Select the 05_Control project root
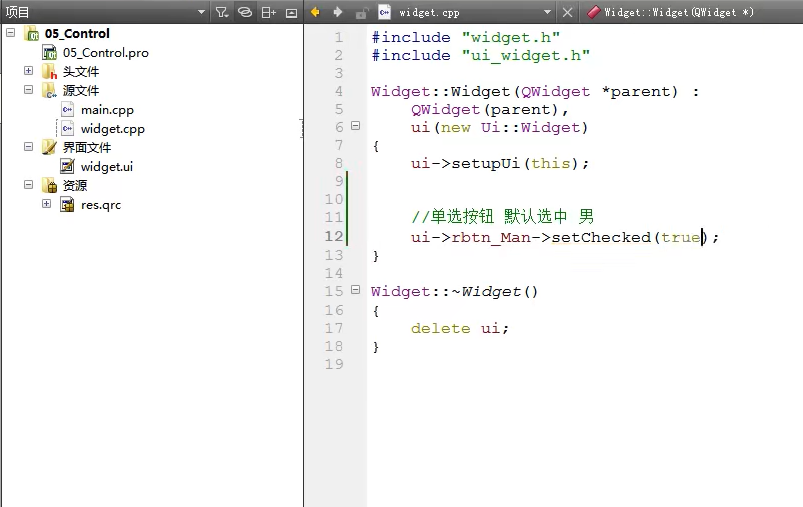Viewport: 803px width, 507px height. tap(77, 33)
